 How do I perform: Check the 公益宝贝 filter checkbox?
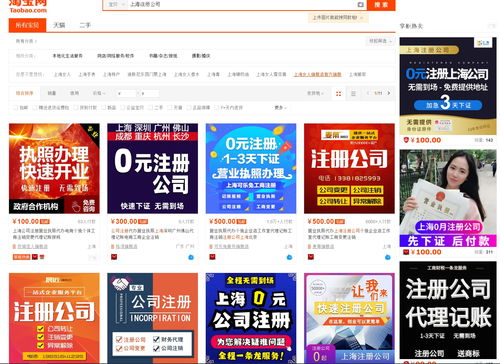(x=122, y=108)
